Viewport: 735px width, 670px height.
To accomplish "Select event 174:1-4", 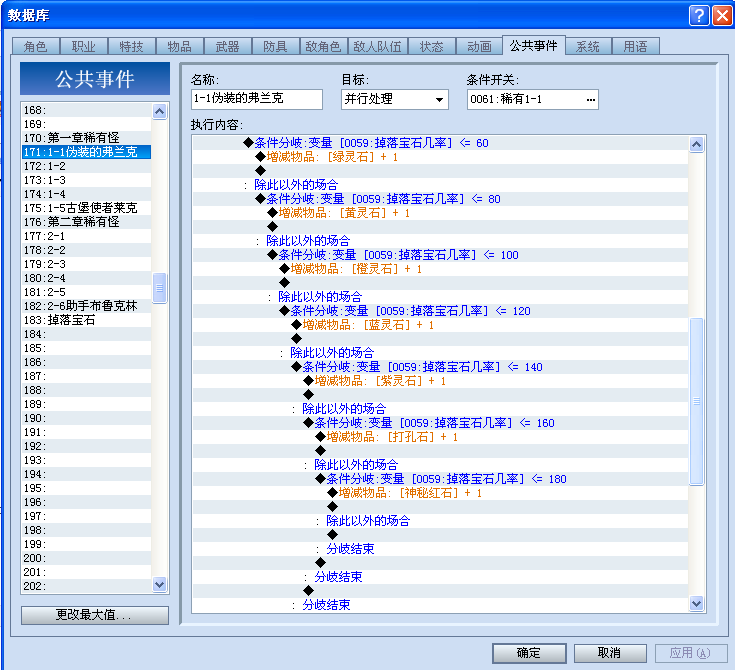I will (x=87, y=194).
